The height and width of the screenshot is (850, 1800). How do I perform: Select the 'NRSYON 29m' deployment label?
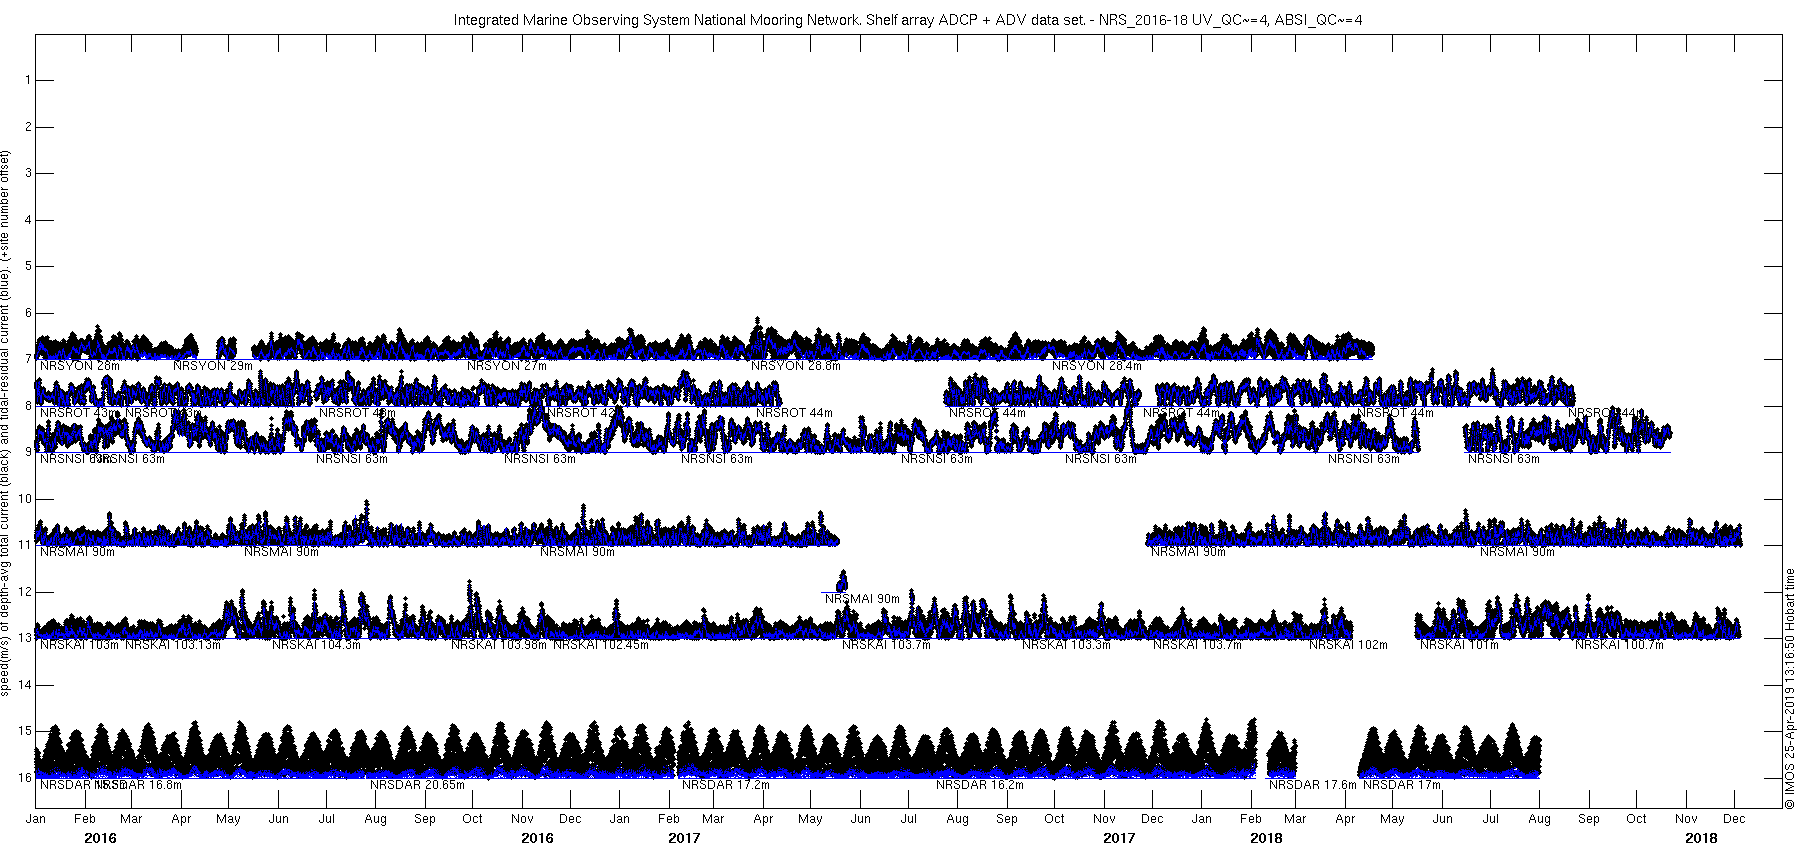(x=213, y=366)
